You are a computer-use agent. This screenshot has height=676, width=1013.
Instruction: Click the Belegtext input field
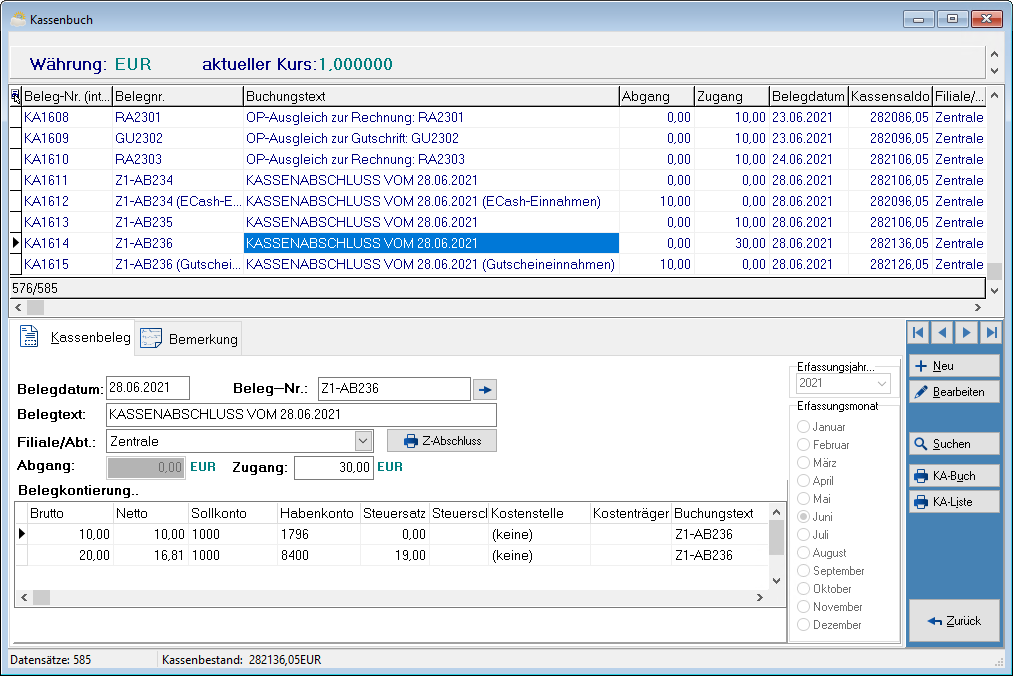coord(302,414)
